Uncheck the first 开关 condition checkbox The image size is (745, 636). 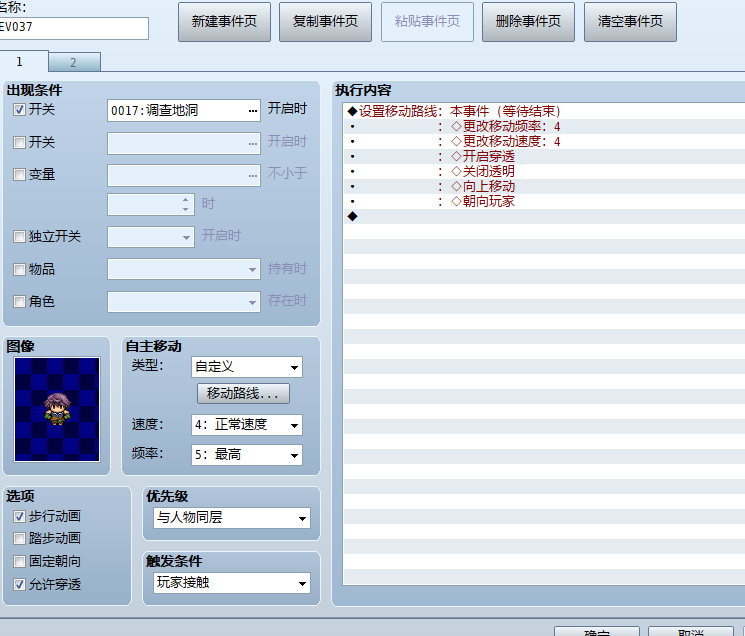19,110
